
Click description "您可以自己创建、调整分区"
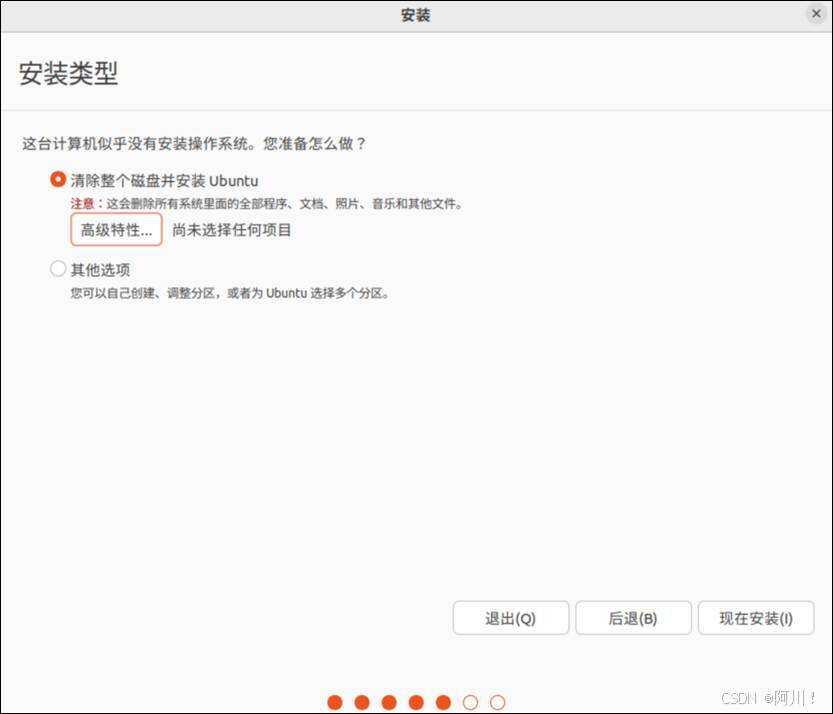pos(142,293)
